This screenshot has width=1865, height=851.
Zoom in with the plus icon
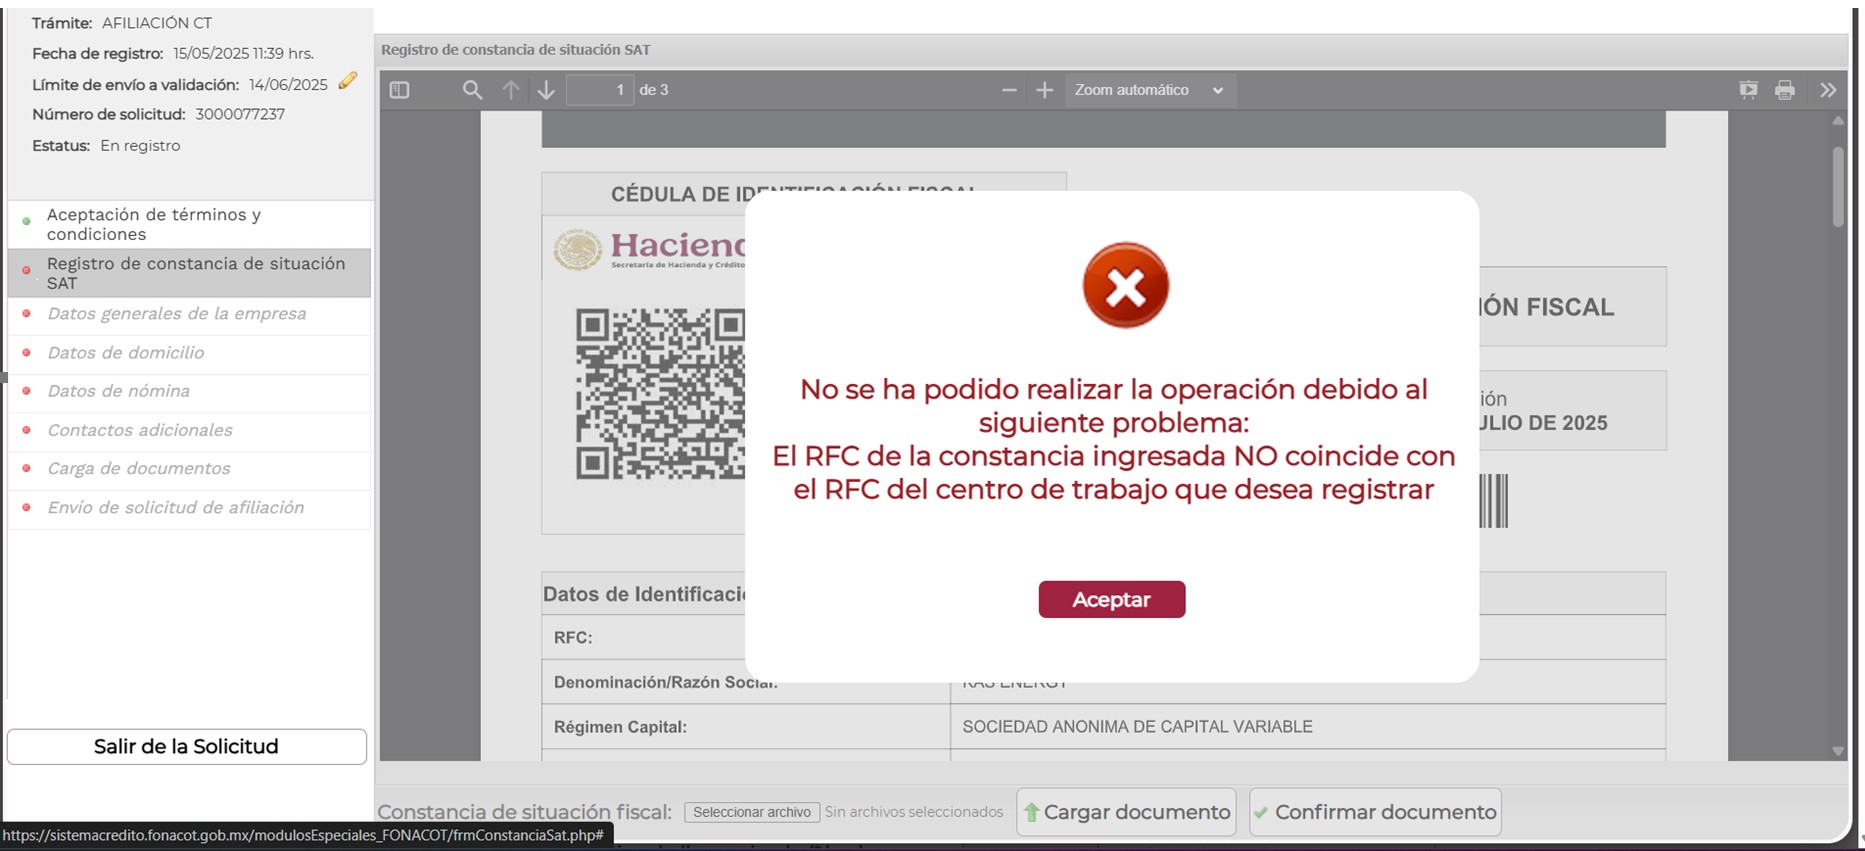[x=1044, y=90]
